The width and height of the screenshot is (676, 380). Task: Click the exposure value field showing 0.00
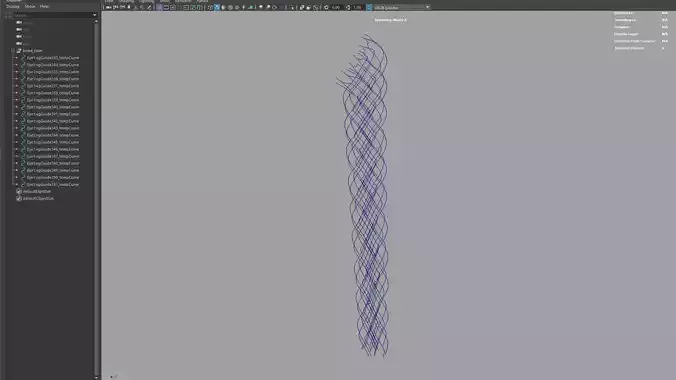click(336, 7)
